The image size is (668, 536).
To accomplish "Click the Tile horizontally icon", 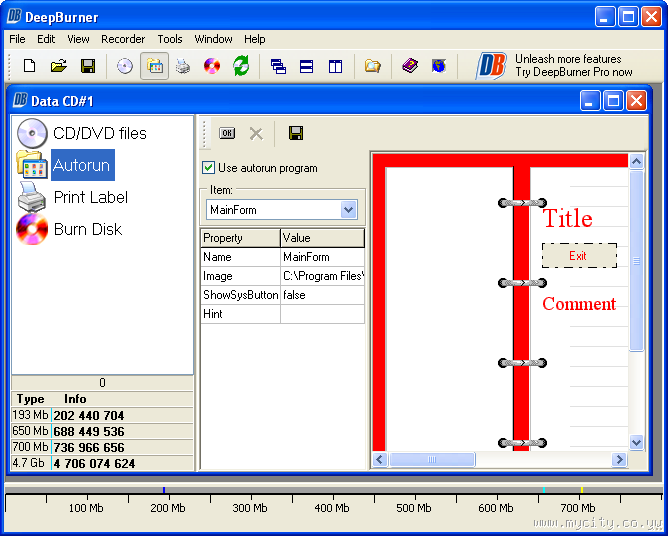I will (x=306, y=66).
